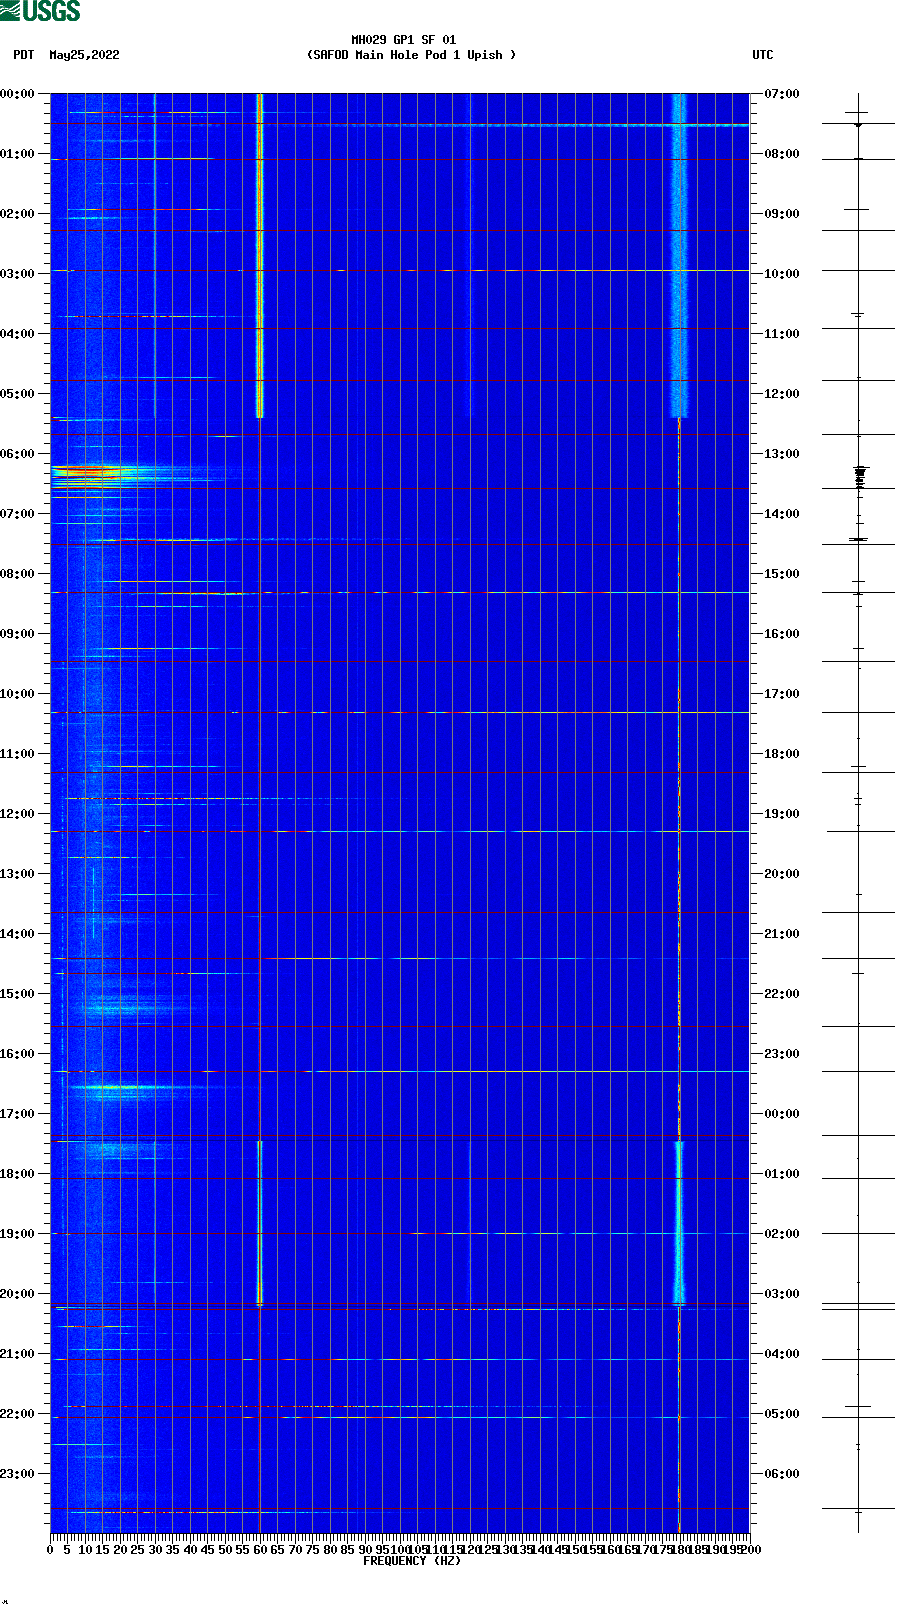Click the 17:00 UTC time label
Viewport: 902px width, 1613px height.
click(782, 694)
